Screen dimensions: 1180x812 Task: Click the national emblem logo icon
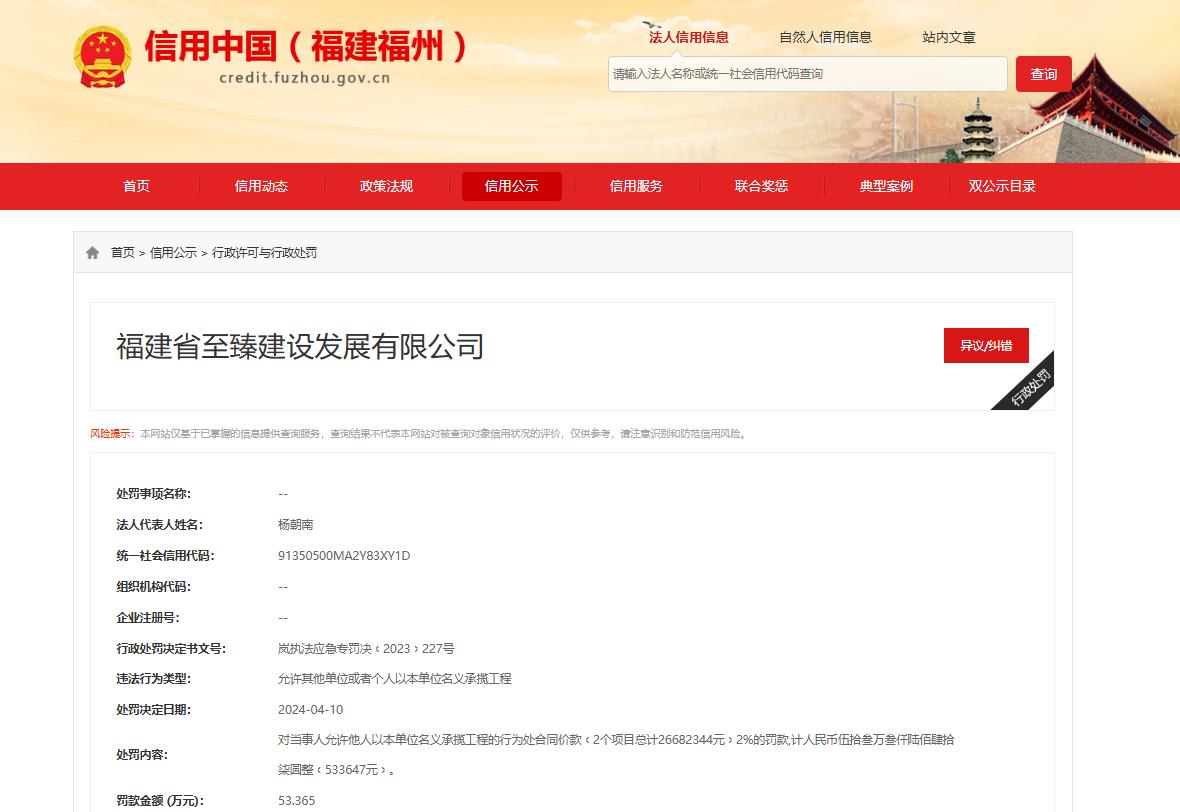[x=102, y=56]
